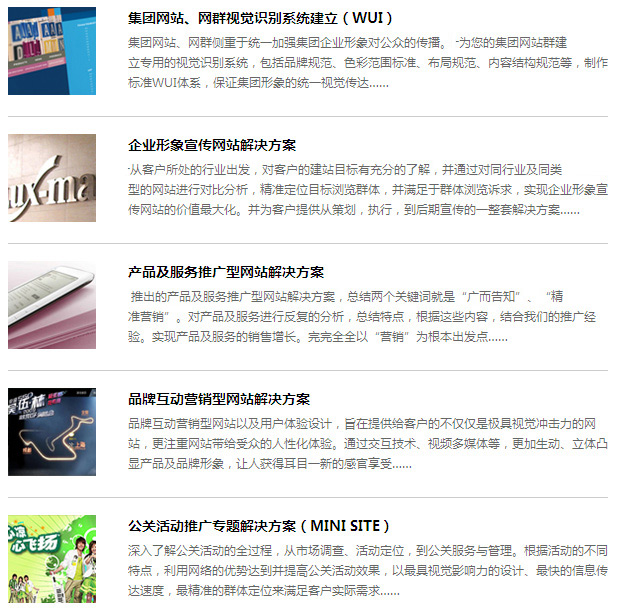
Task: Click the ellipsis after 耳目一新的感官享受
Action: [402, 467]
